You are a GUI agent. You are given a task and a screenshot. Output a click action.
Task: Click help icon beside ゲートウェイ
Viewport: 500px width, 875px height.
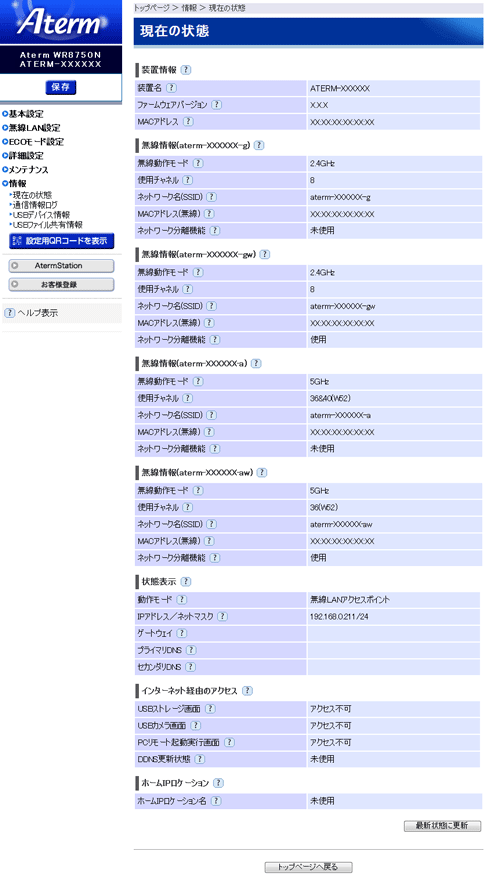(181, 633)
